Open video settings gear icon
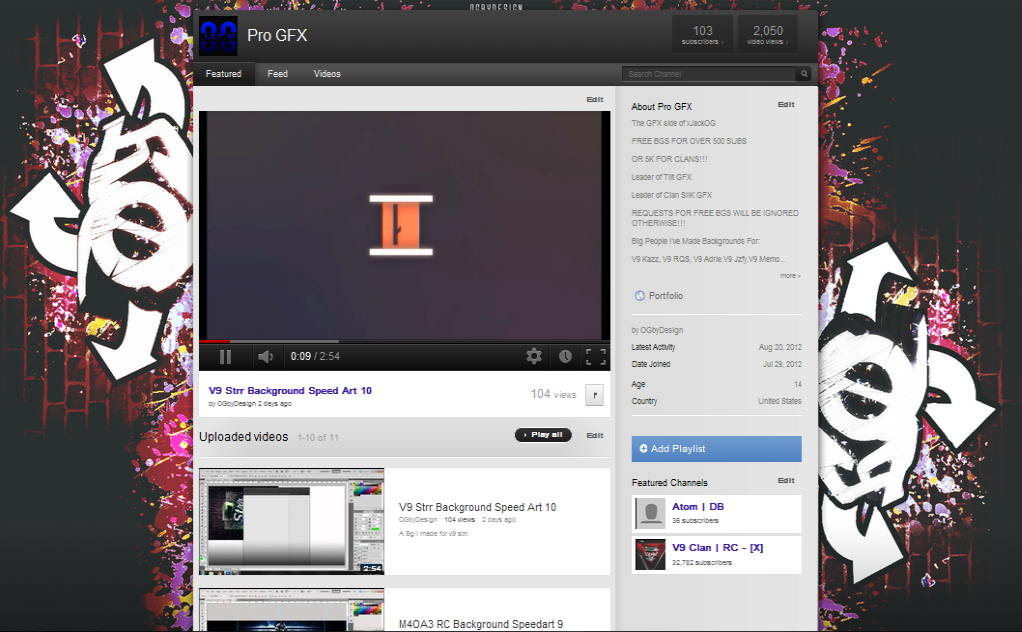Screen dimensions: 1022x632 point(534,356)
